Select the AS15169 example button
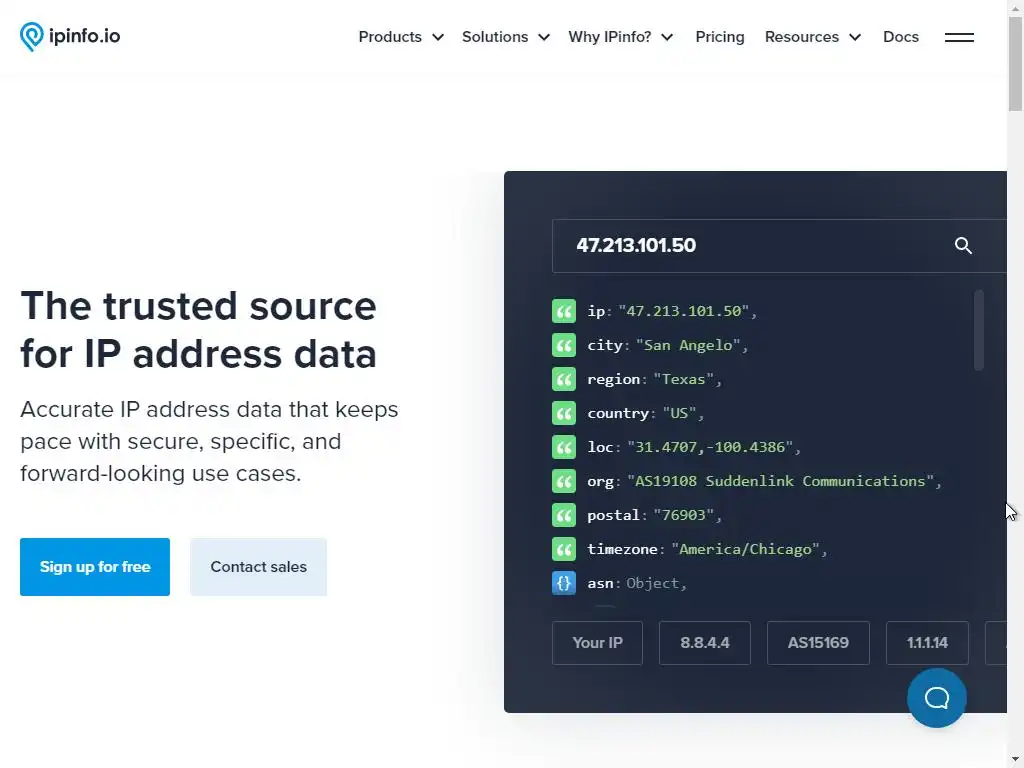 [x=818, y=643]
